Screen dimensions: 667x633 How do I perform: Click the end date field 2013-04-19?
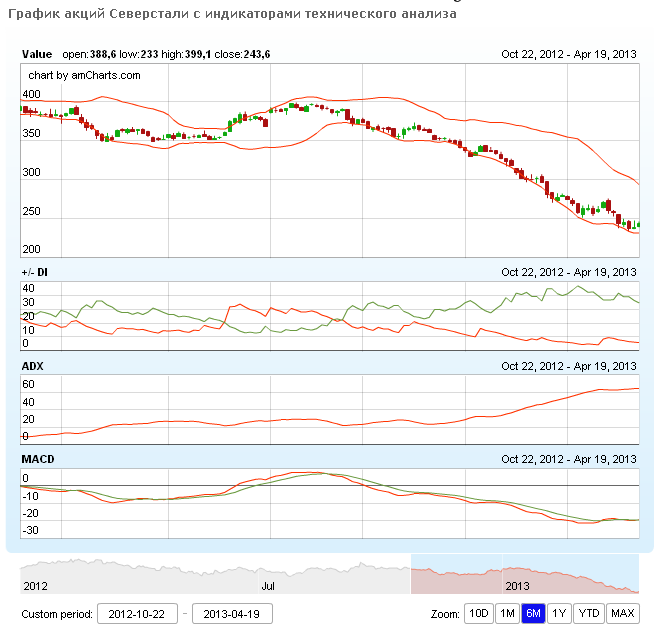[x=232, y=614]
